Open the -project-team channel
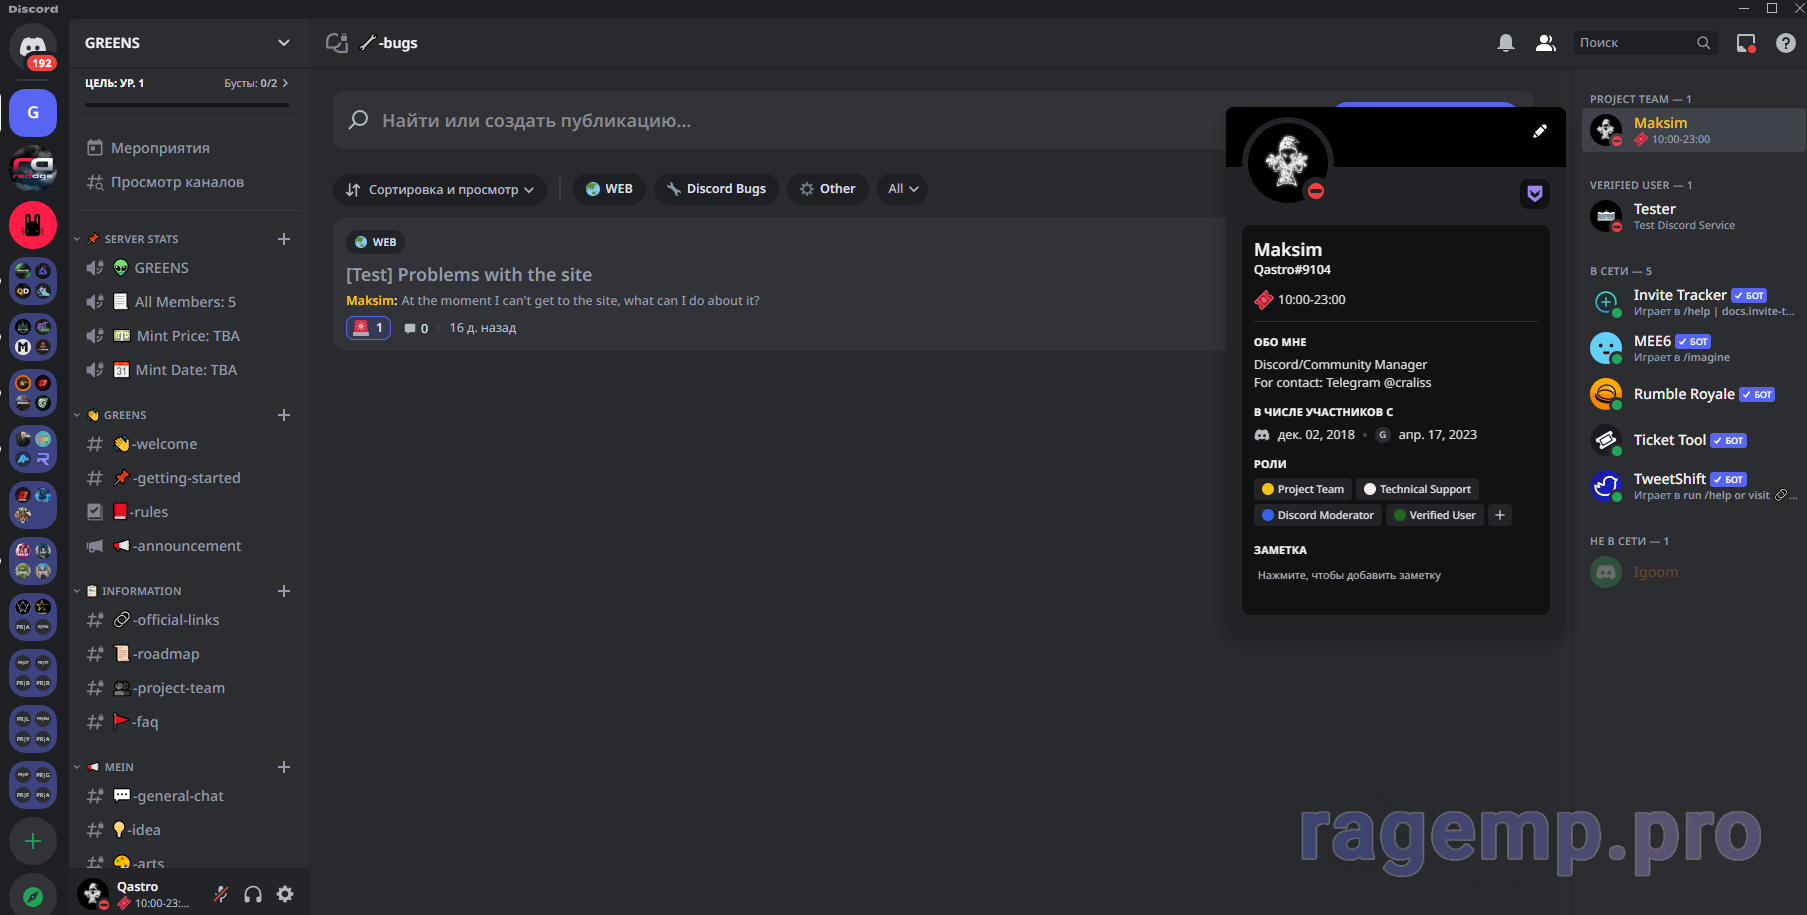This screenshot has width=1807, height=915. pyautogui.click(x=189, y=688)
